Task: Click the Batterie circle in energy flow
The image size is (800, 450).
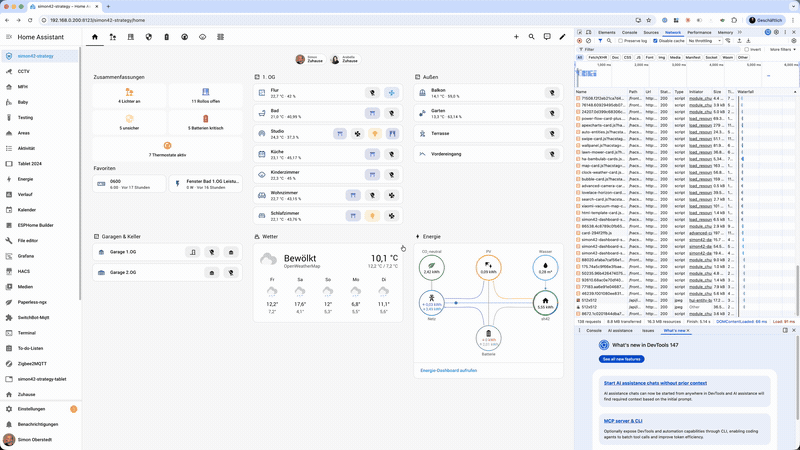Action: [x=489, y=338]
